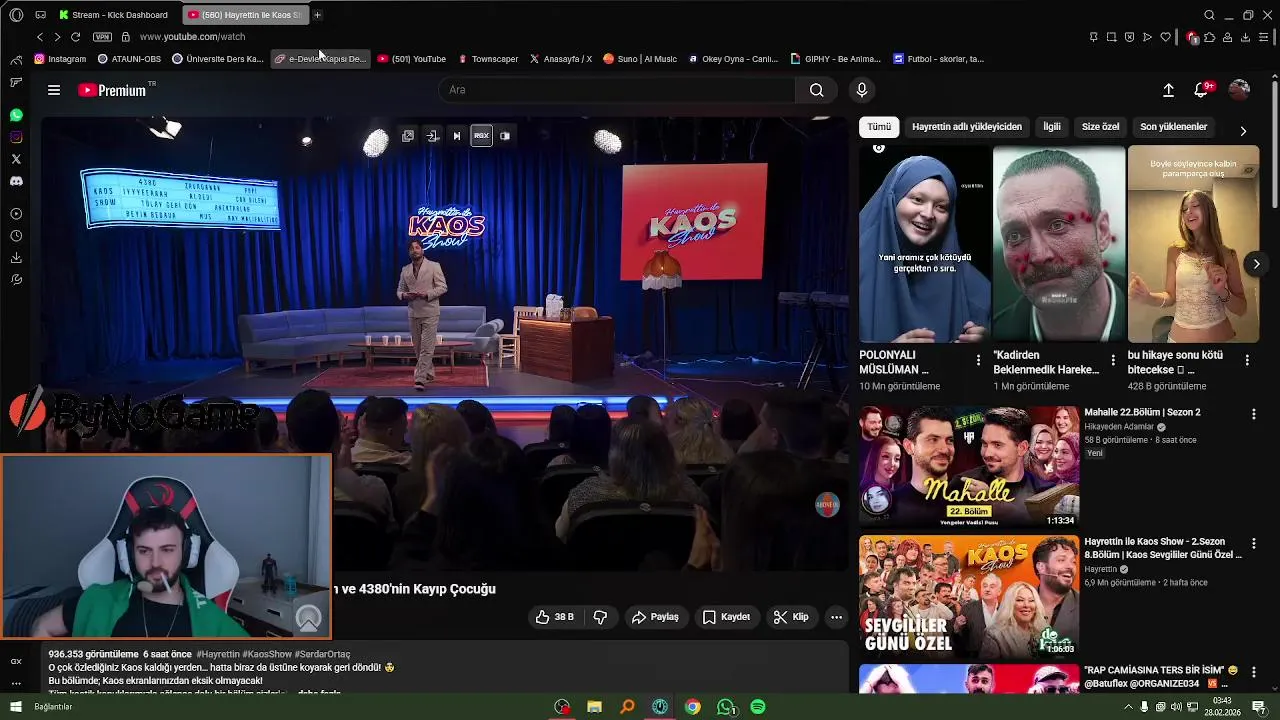Open the YouTube guide hamburger menu
Screen dimensions: 1280x720
click(54, 90)
